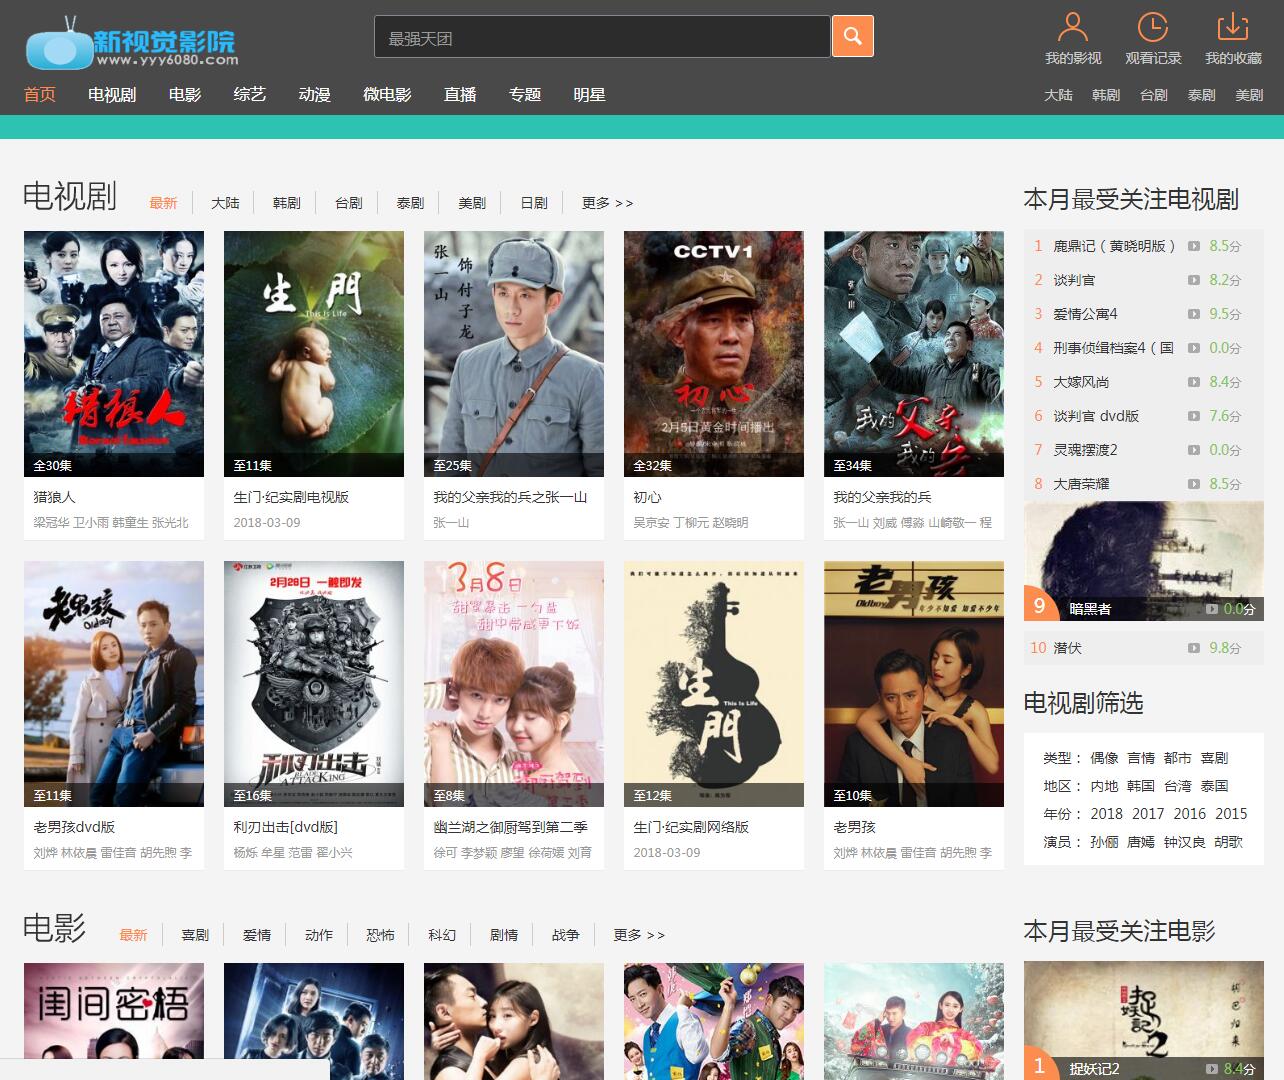Select 大陆 link in top-right header
The height and width of the screenshot is (1080, 1284).
[x=1058, y=95]
